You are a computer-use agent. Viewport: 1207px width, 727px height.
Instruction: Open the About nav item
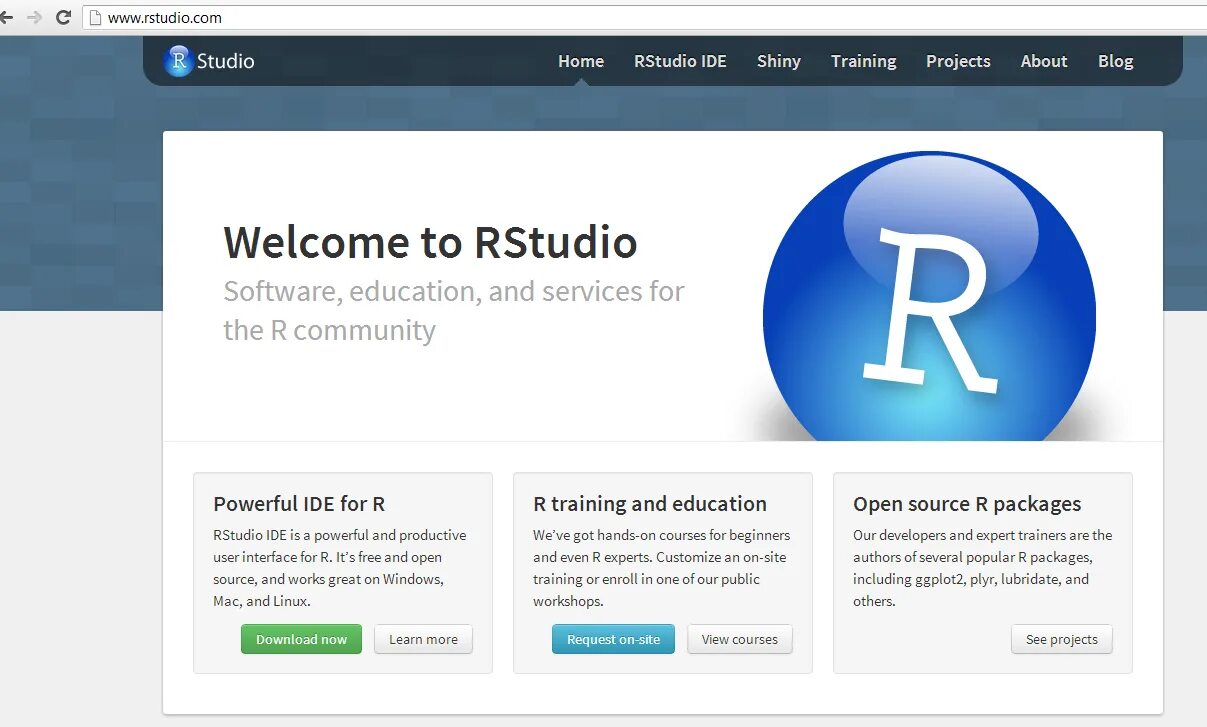(x=1044, y=61)
